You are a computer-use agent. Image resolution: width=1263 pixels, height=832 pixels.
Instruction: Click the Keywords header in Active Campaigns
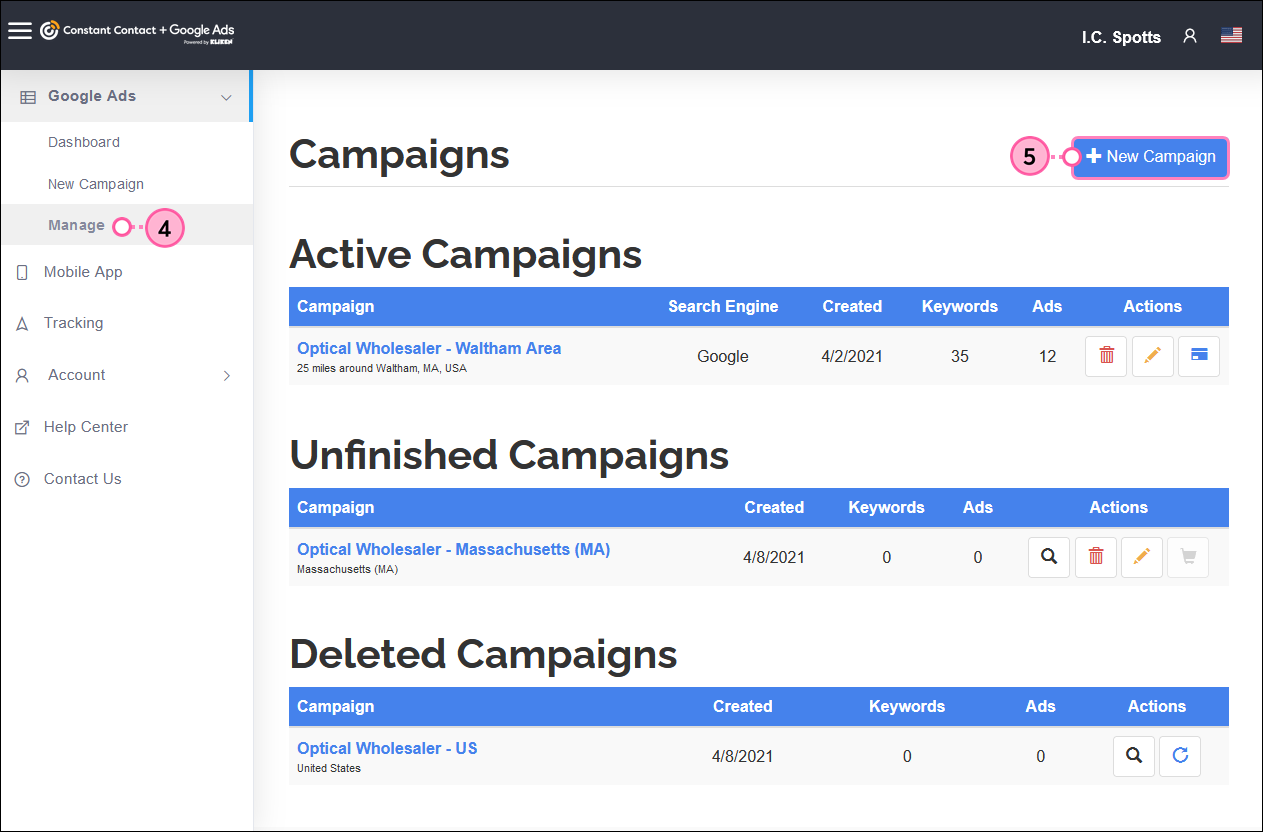pyautogui.click(x=960, y=306)
